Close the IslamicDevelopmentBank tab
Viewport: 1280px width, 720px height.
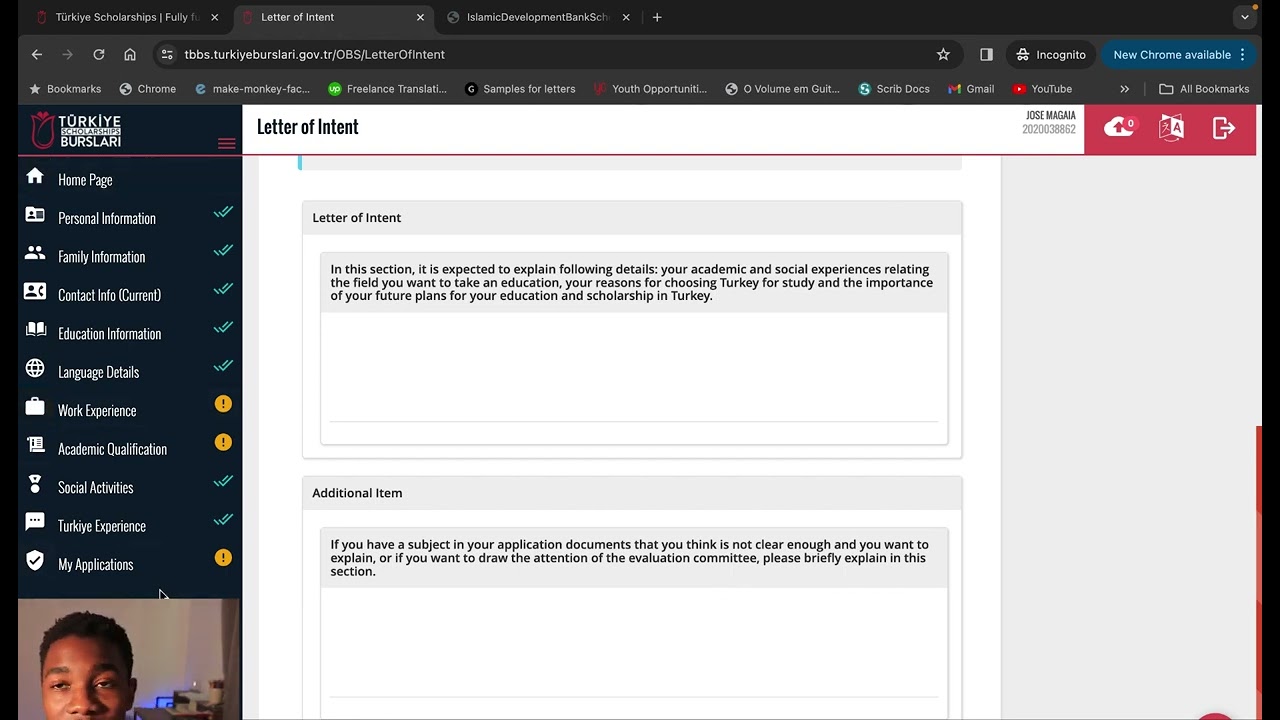pos(626,17)
